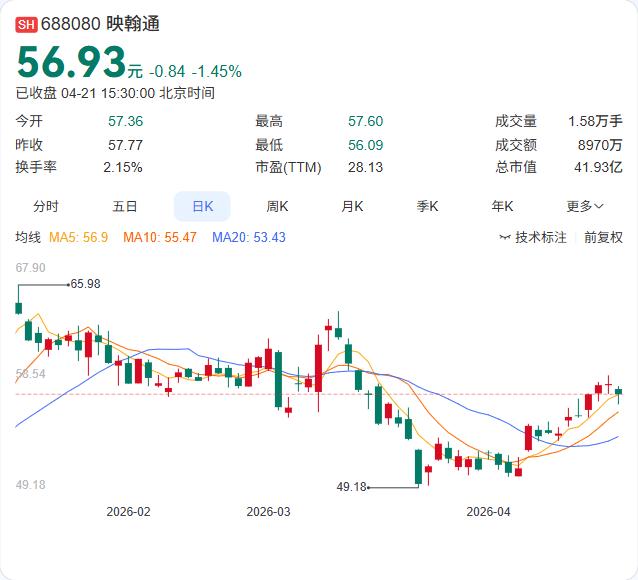Click the 已收盘 04-21 15:30:00 status text
This screenshot has height=580, width=638.
coord(115,93)
